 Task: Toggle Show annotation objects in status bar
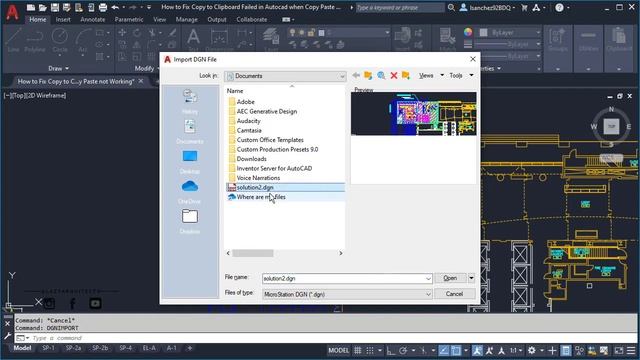[477, 350]
